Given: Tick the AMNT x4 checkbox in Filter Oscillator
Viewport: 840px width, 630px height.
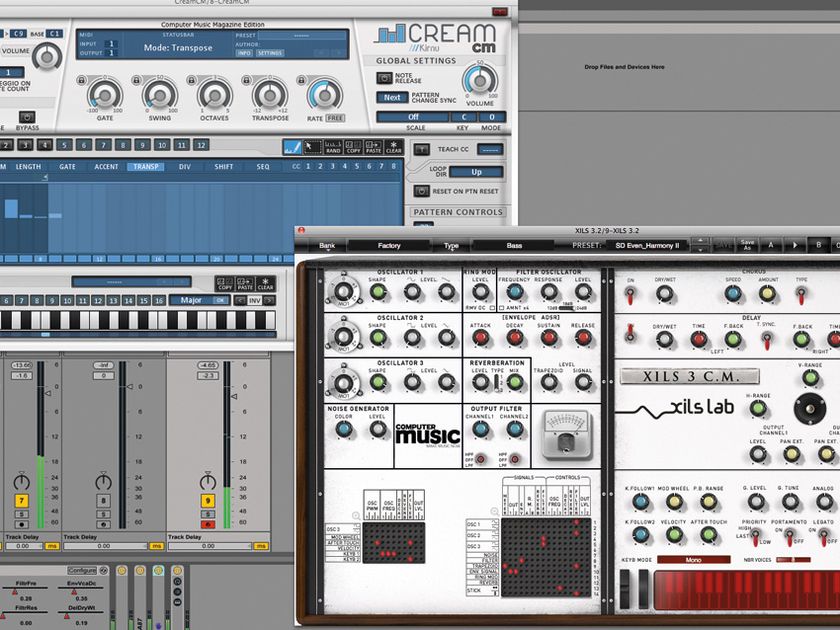Looking at the screenshot, I should click(501, 308).
